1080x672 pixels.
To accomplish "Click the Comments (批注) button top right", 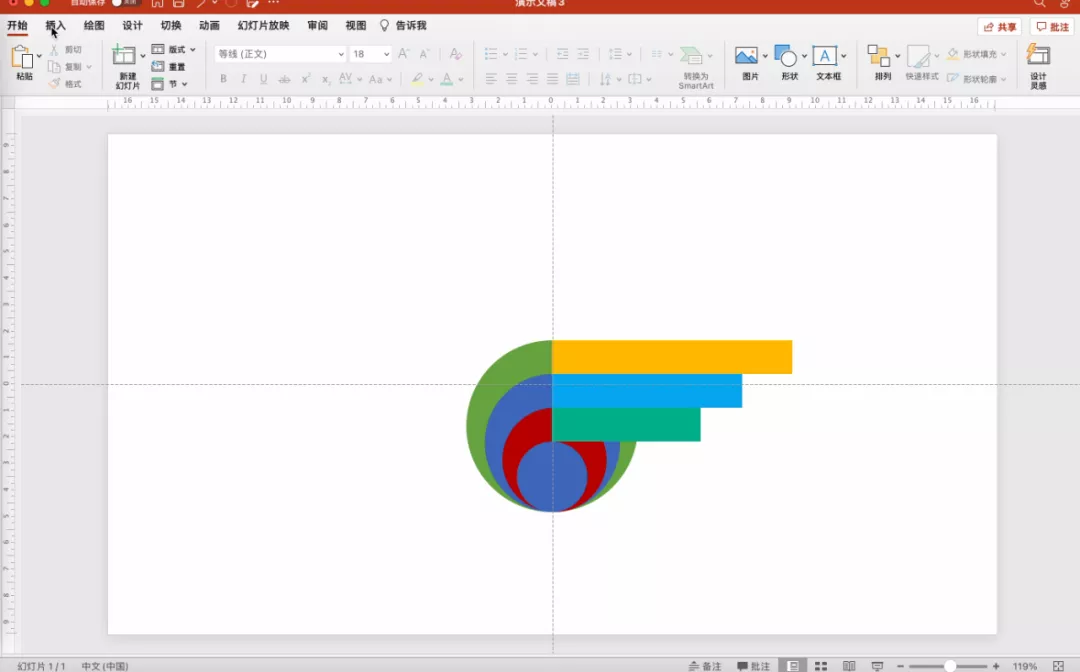I will (1052, 27).
